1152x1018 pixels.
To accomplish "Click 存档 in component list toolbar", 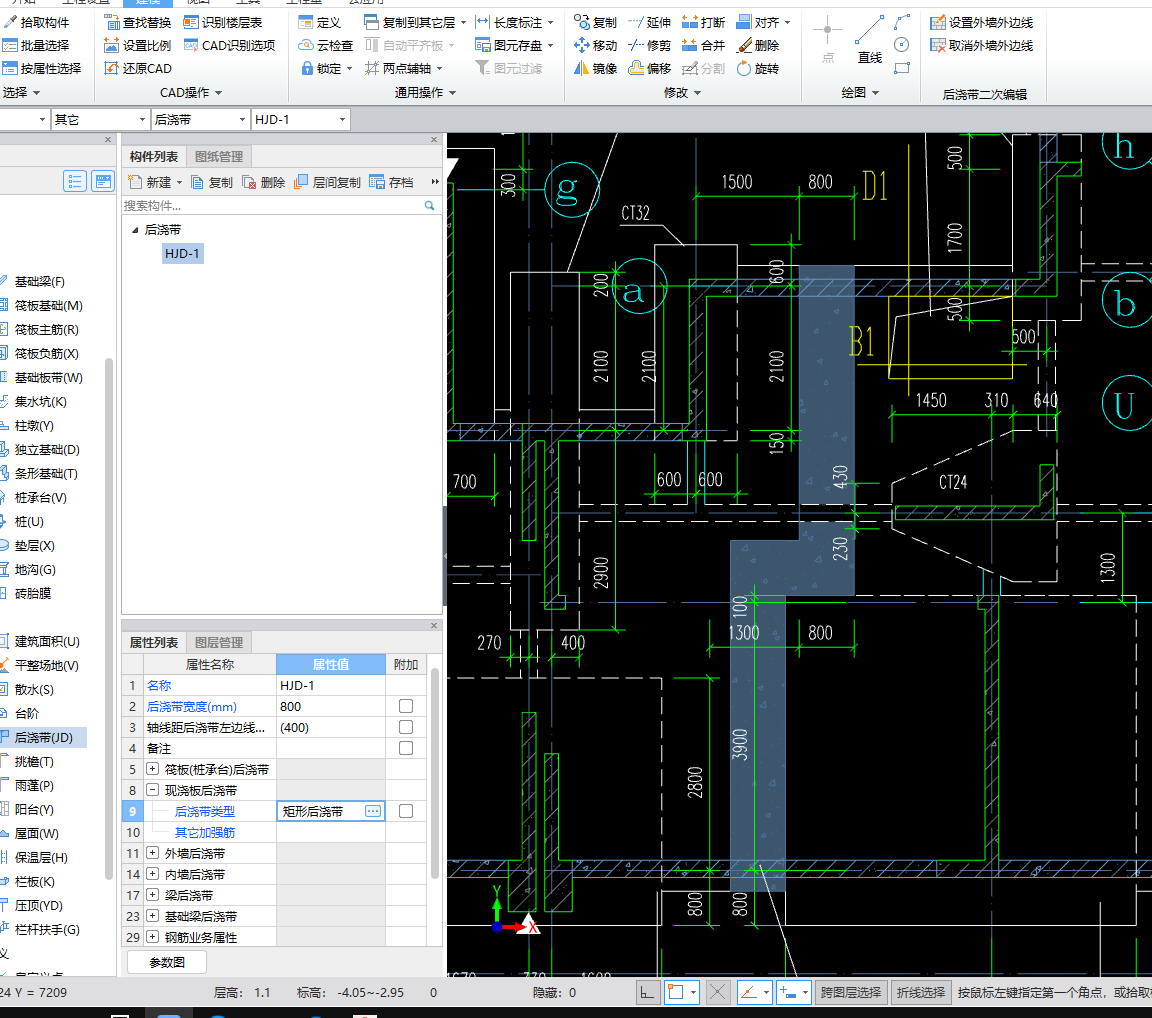I will point(392,182).
